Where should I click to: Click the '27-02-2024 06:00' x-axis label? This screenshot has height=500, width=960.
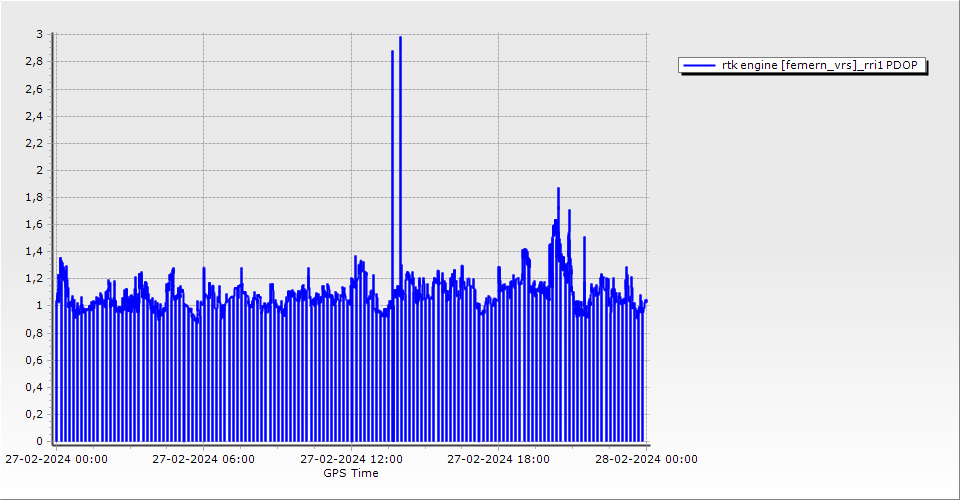point(203,460)
